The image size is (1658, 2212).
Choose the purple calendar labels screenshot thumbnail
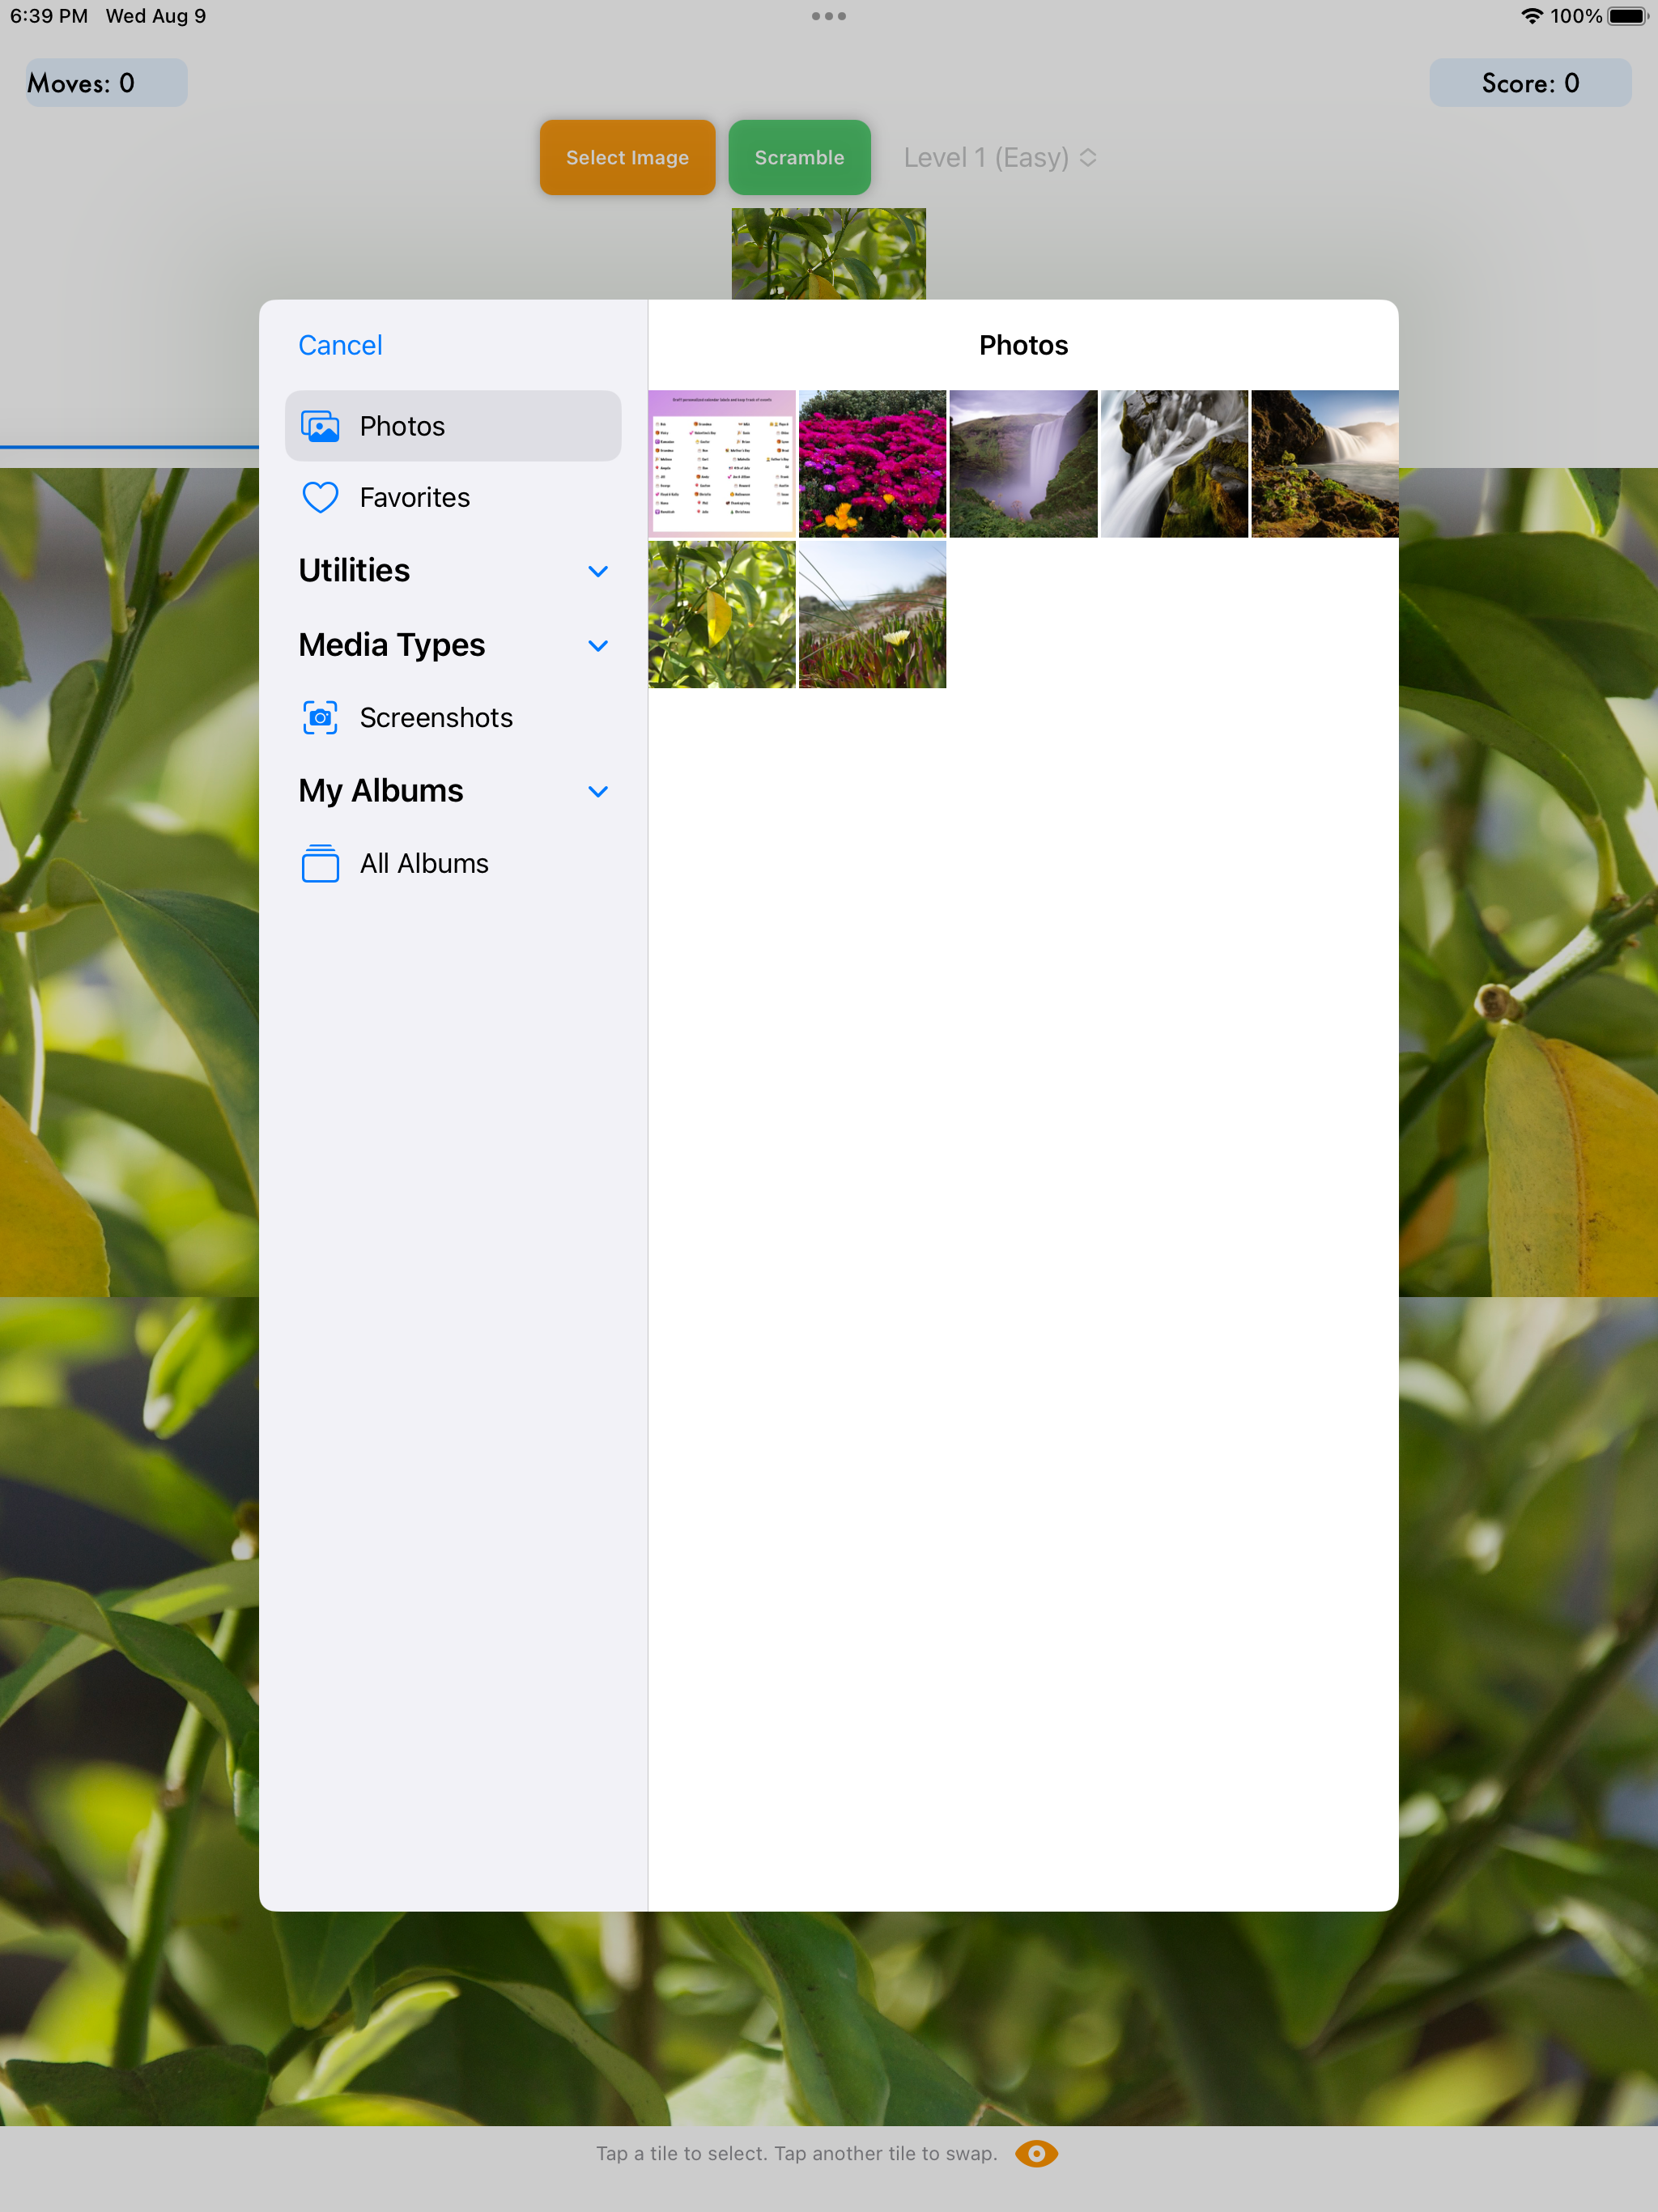coord(721,464)
